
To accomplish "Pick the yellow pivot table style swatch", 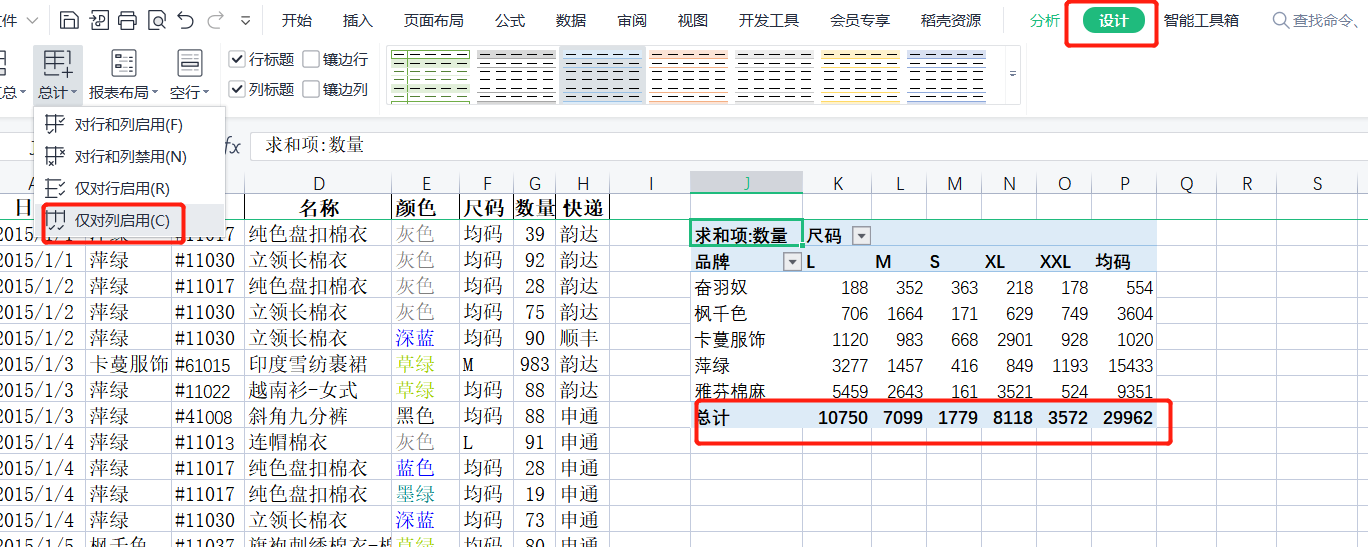I will (x=860, y=75).
